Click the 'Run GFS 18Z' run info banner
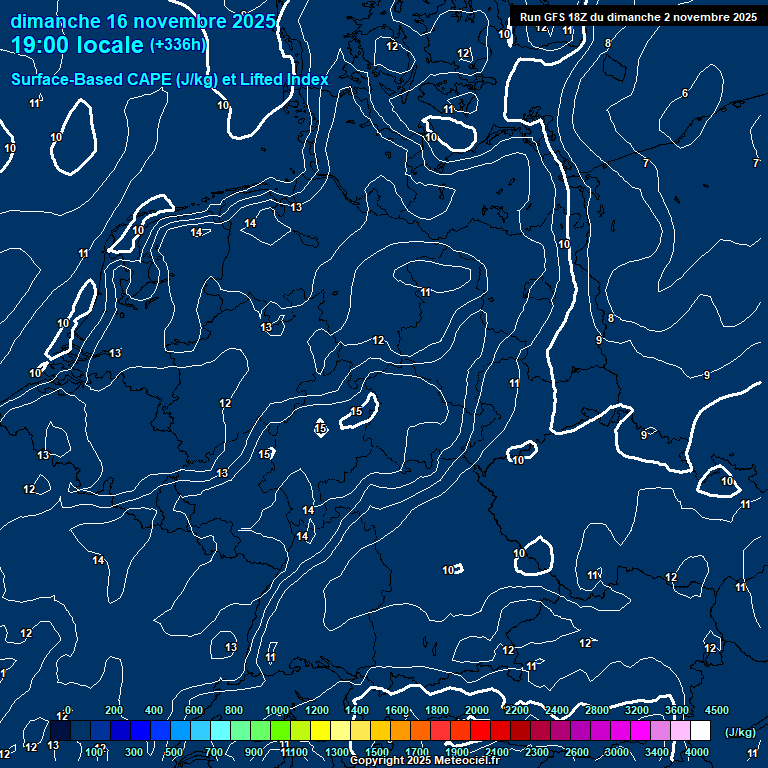Viewport: 768px width, 768px height. pyautogui.click(x=638, y=17)
